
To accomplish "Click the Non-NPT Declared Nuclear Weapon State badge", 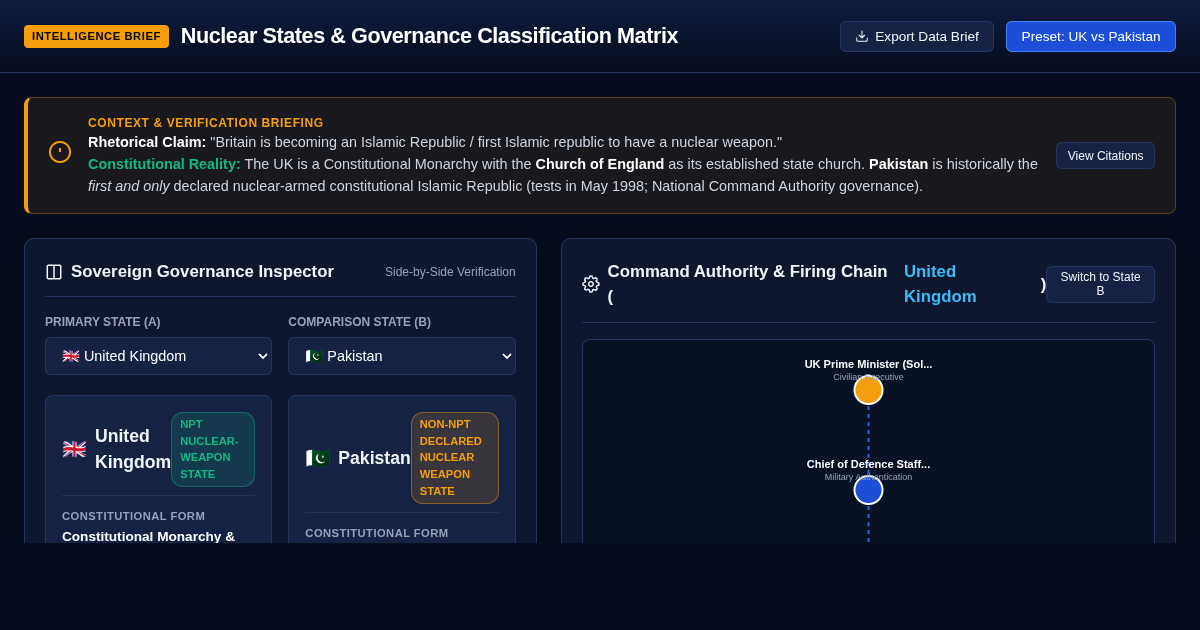I will click(455, 458).
